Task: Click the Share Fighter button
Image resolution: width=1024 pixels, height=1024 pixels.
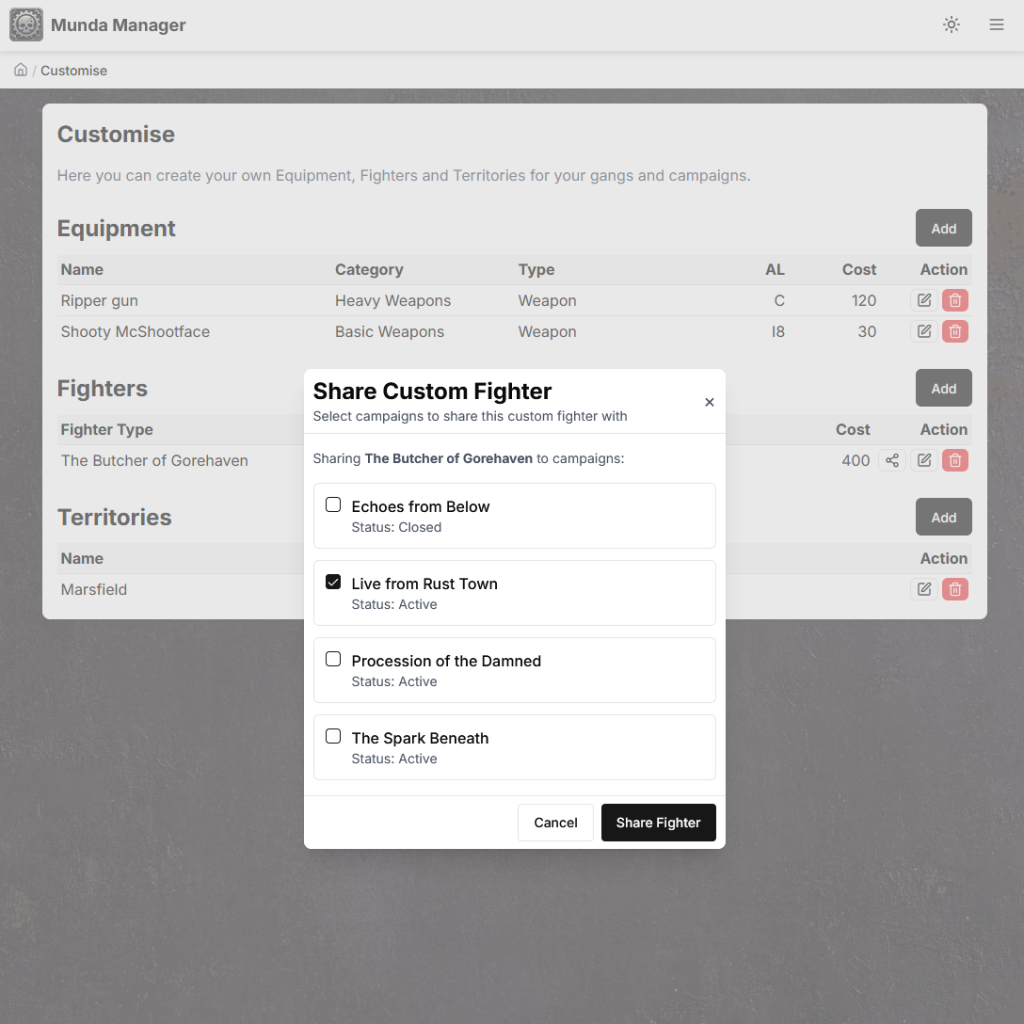Action: [658, 822]
